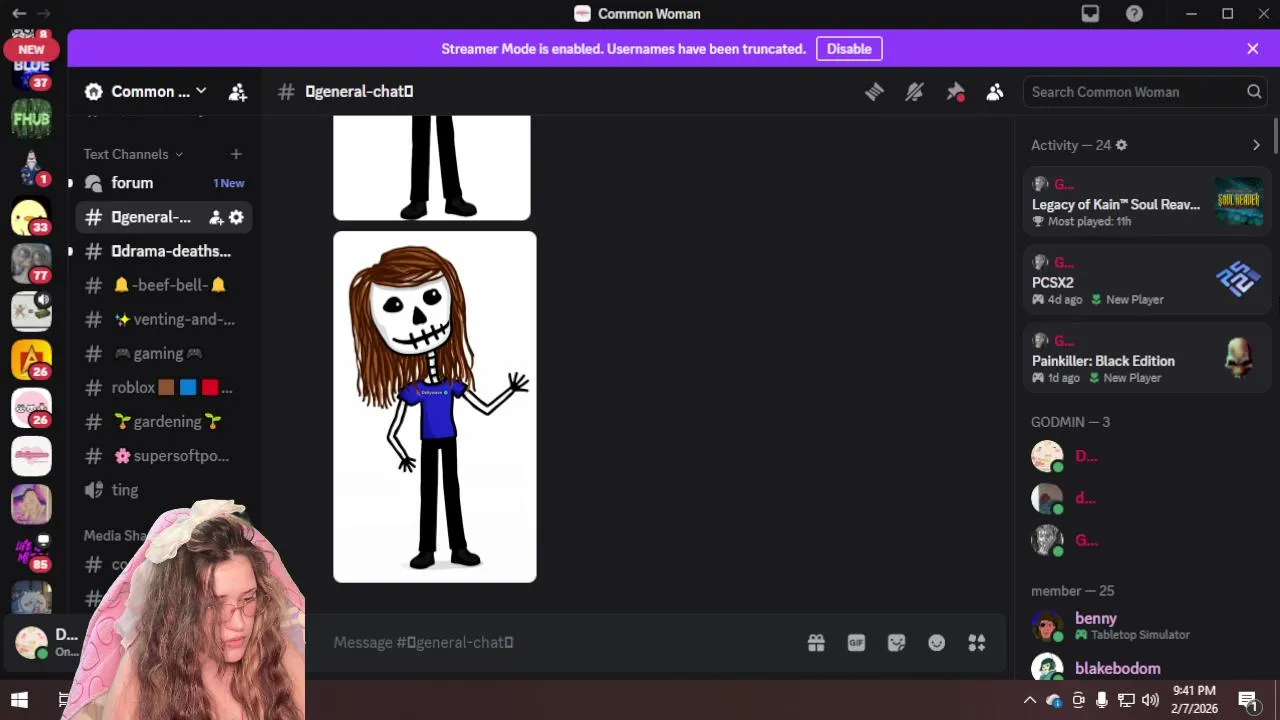Image resolution: width=1280 pixels, height=720 pixels.
Task: Toggle the member list visibility
Action: (x=995, y=92)
